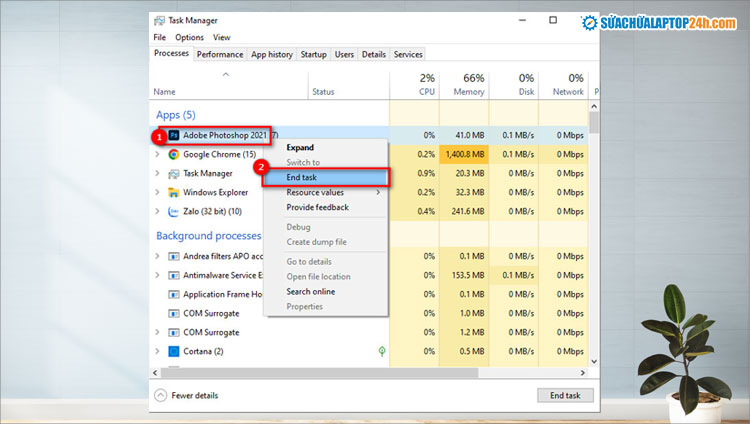Click the Task Manager title bar icon
Image resolution: width=750 pixels, height=425 pixels.
pyautogui.click(x=159, y=21)
